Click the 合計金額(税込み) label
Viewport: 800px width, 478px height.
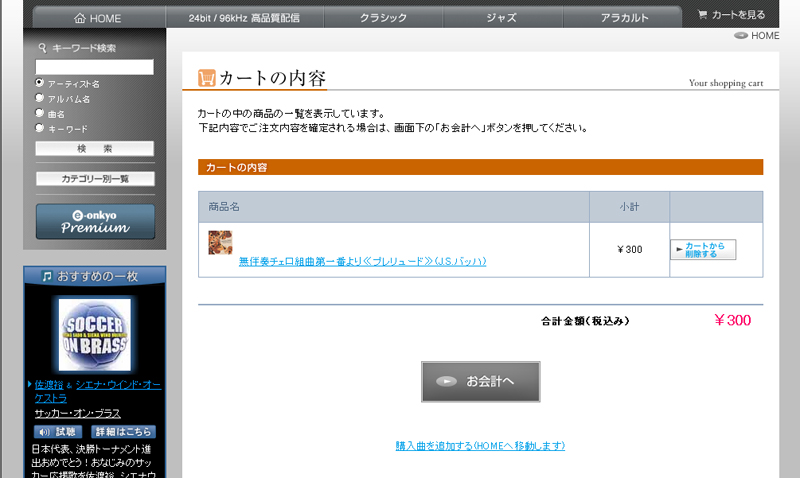(x=585, y=321)
